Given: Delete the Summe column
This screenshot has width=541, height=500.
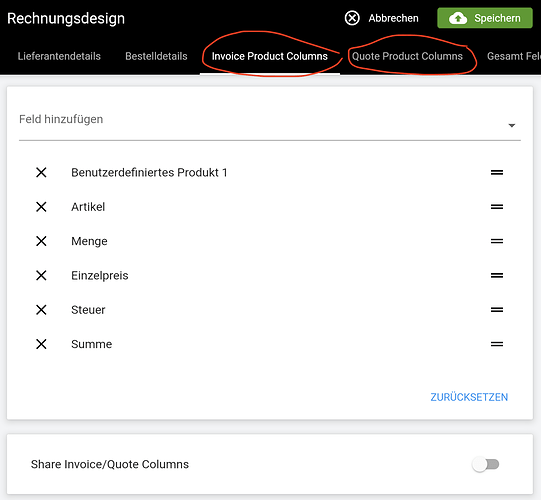Looking at the screenshot, I should 41,344.
